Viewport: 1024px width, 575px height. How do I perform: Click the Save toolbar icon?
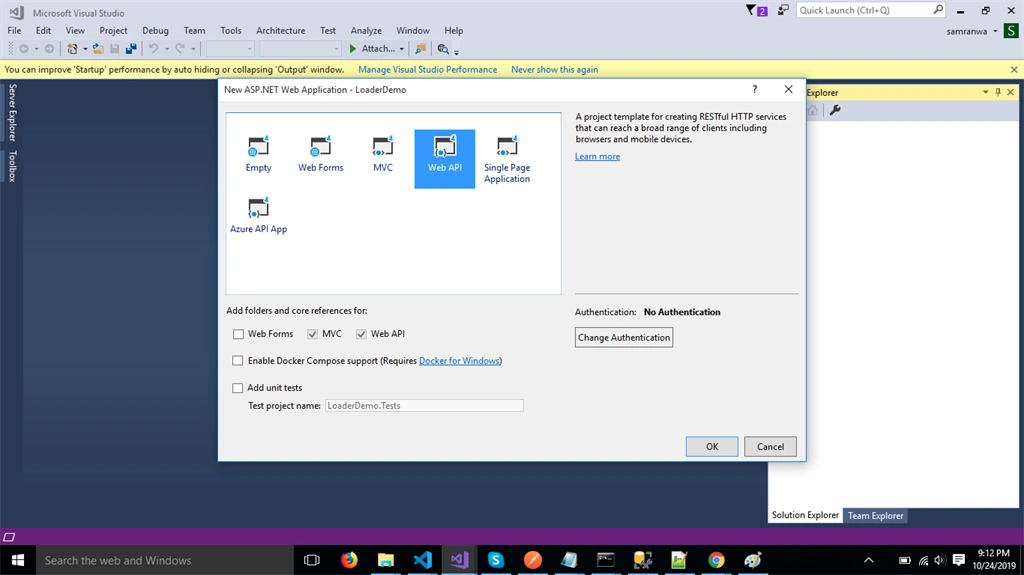pos(114,49)
